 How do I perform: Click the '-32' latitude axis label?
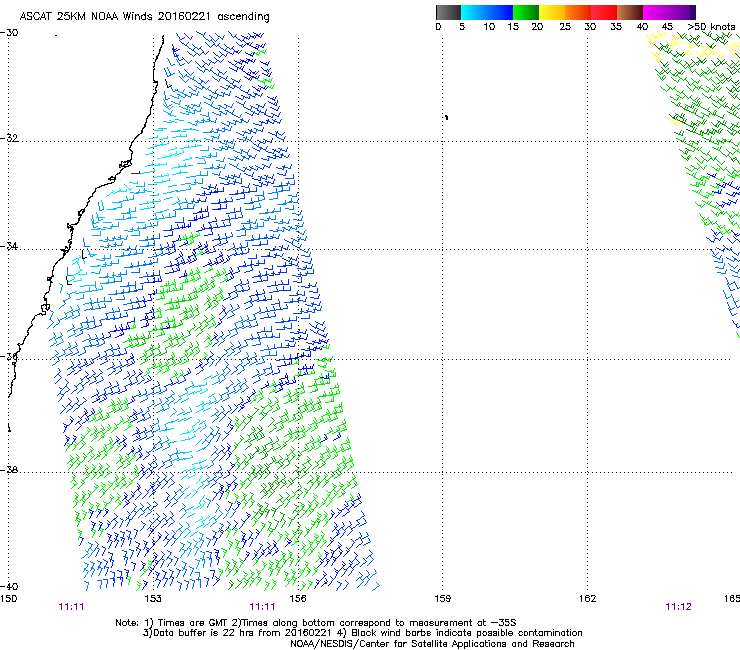click(x=9, y=138)
